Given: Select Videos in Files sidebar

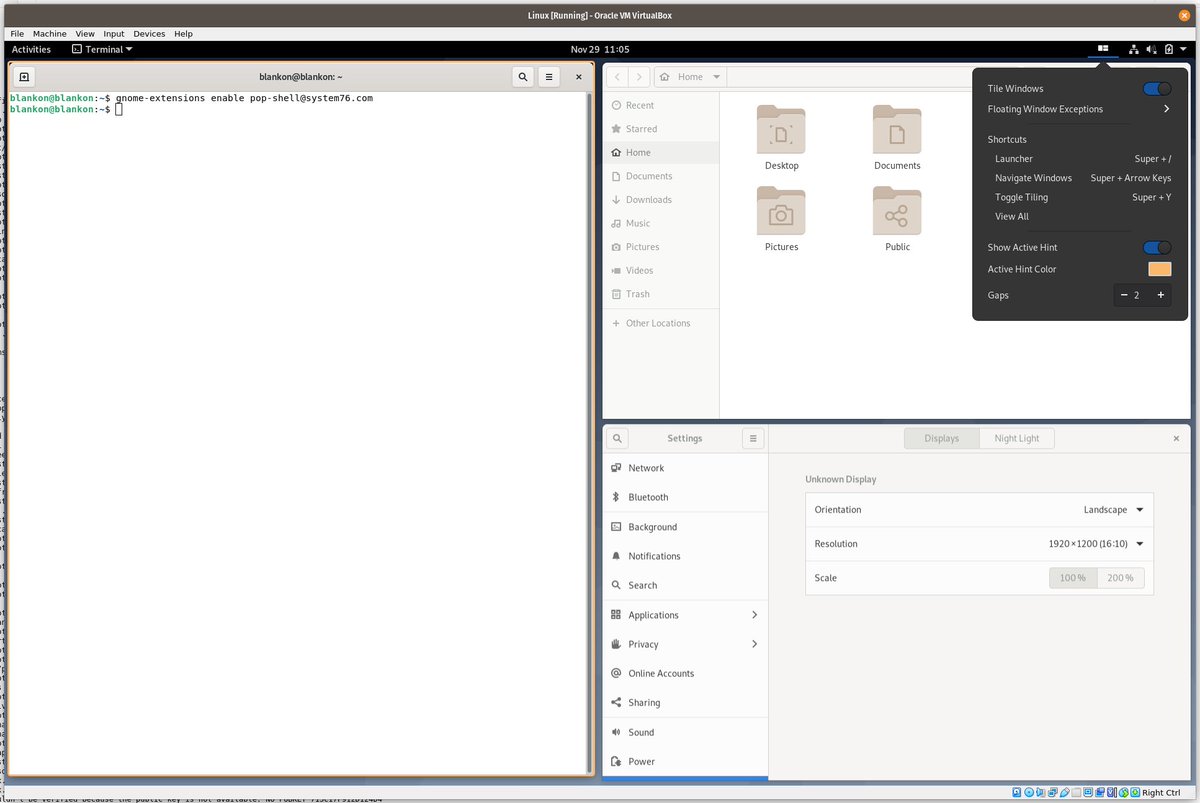Looking at the screenshot, I should [660, 270].
